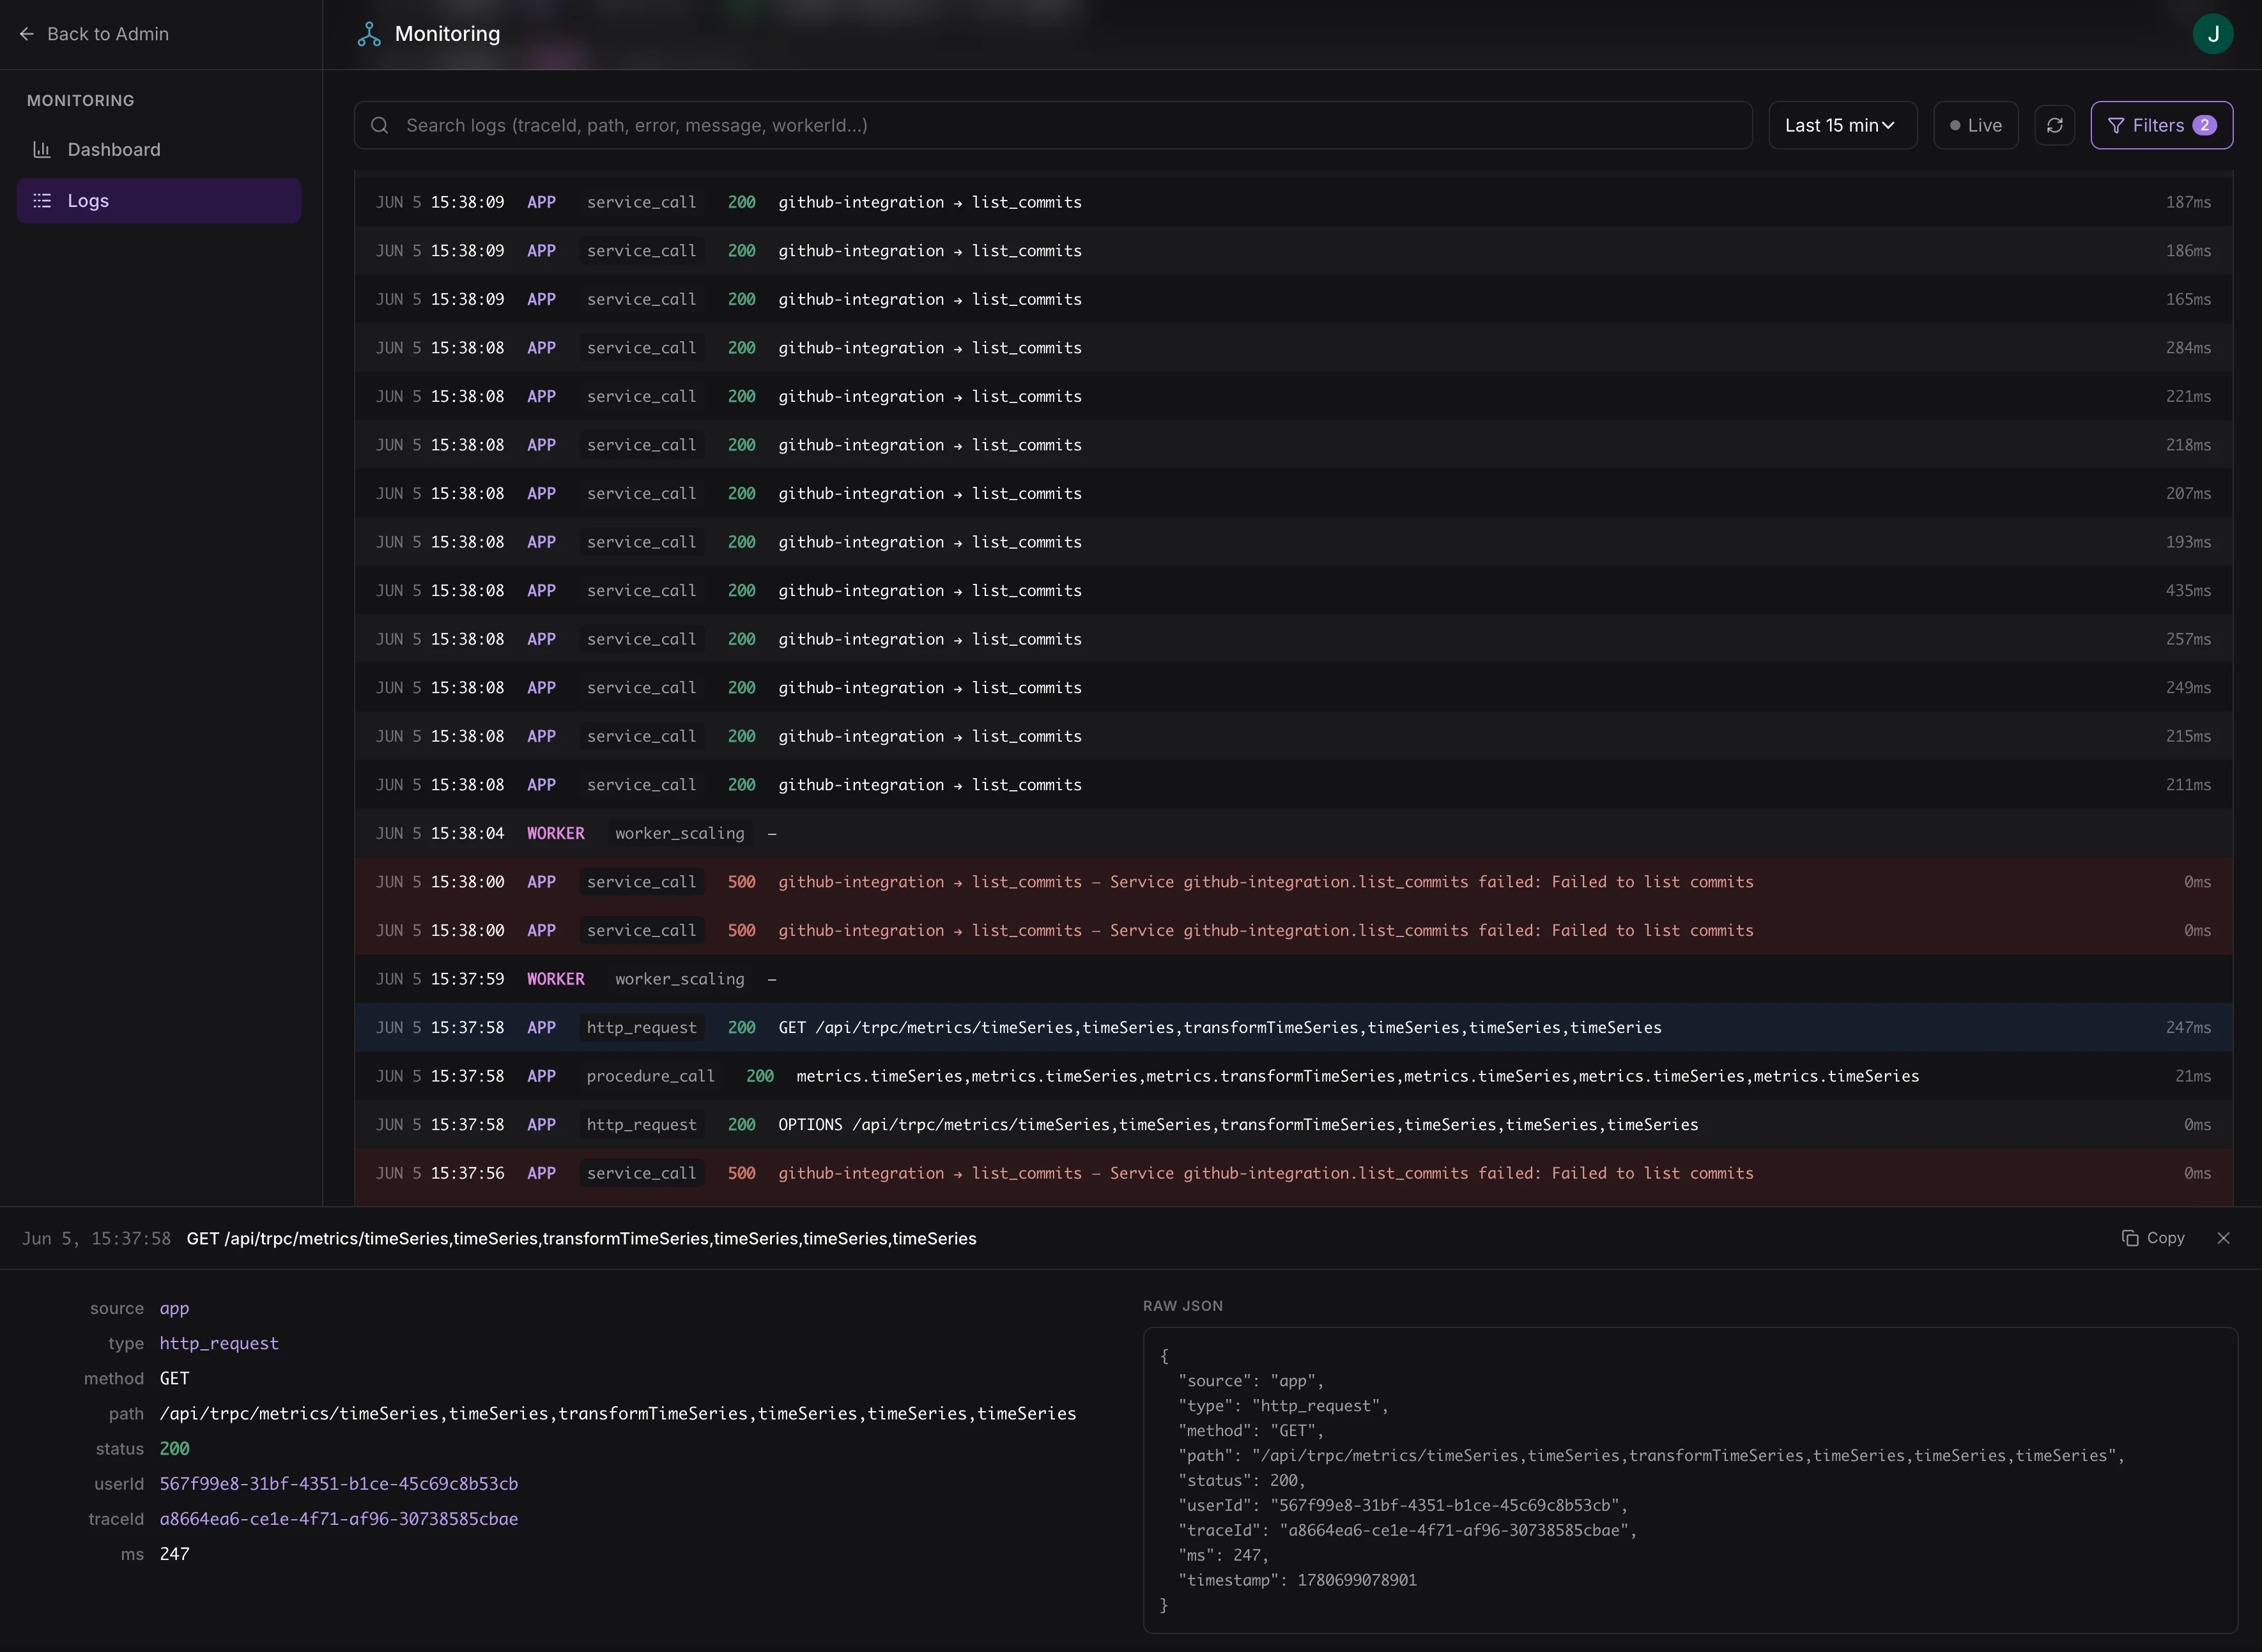The image size is (2262, 1652).
Task: Select the 207ms list_commits log row
Action: pos(1293,493)
